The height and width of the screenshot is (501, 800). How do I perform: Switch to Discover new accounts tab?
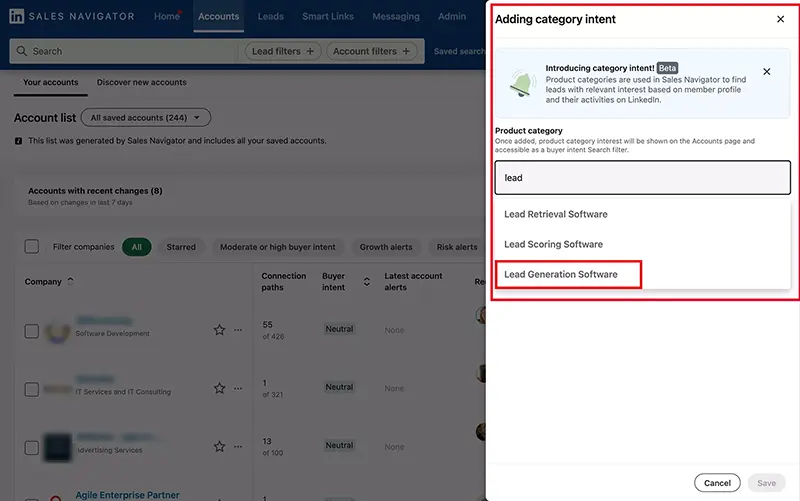pos(141,82)
